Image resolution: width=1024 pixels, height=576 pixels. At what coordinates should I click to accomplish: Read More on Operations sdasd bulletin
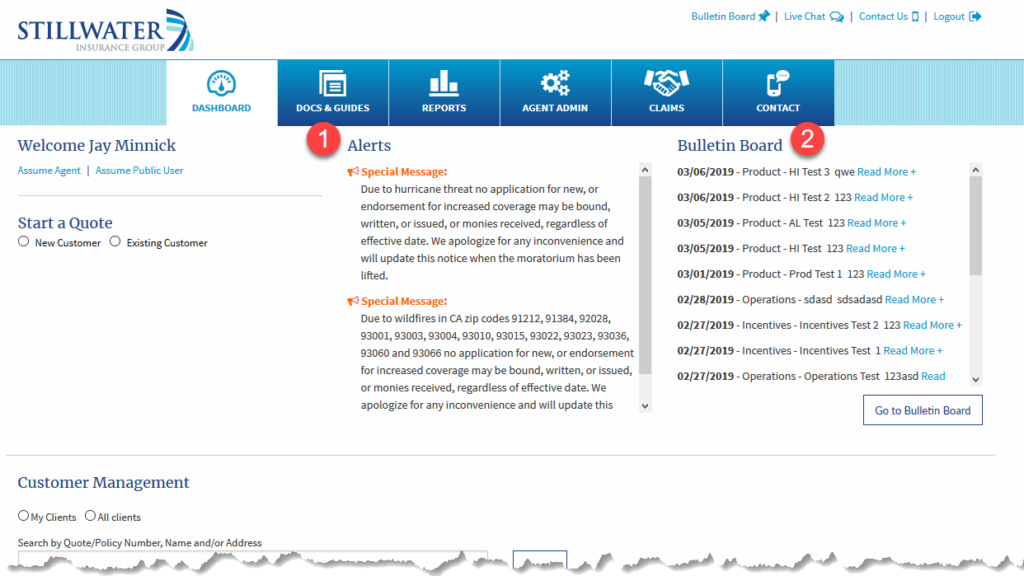pyautogui.click(x=914, y=299)
